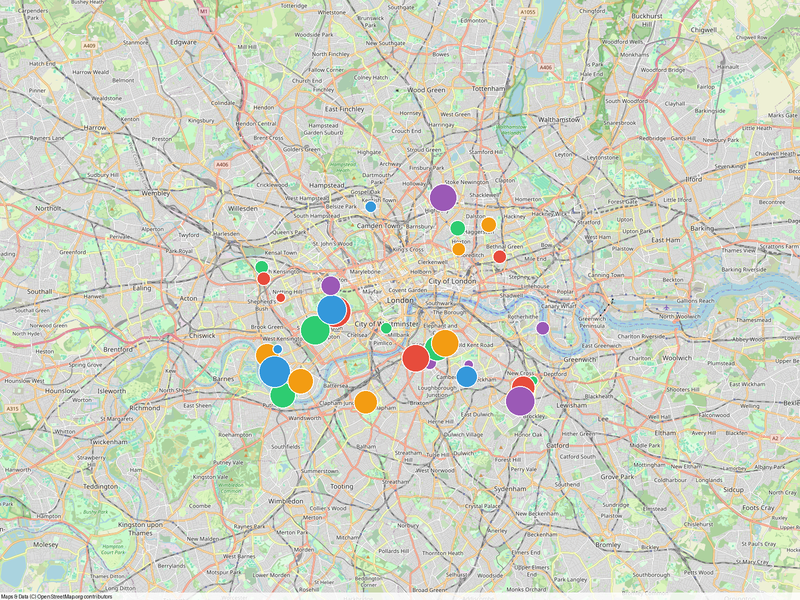Click the large blue bubble east of Barnes
Image resolution: width=800 pixels, height=600 pixels.
click(x=275, y=372)
